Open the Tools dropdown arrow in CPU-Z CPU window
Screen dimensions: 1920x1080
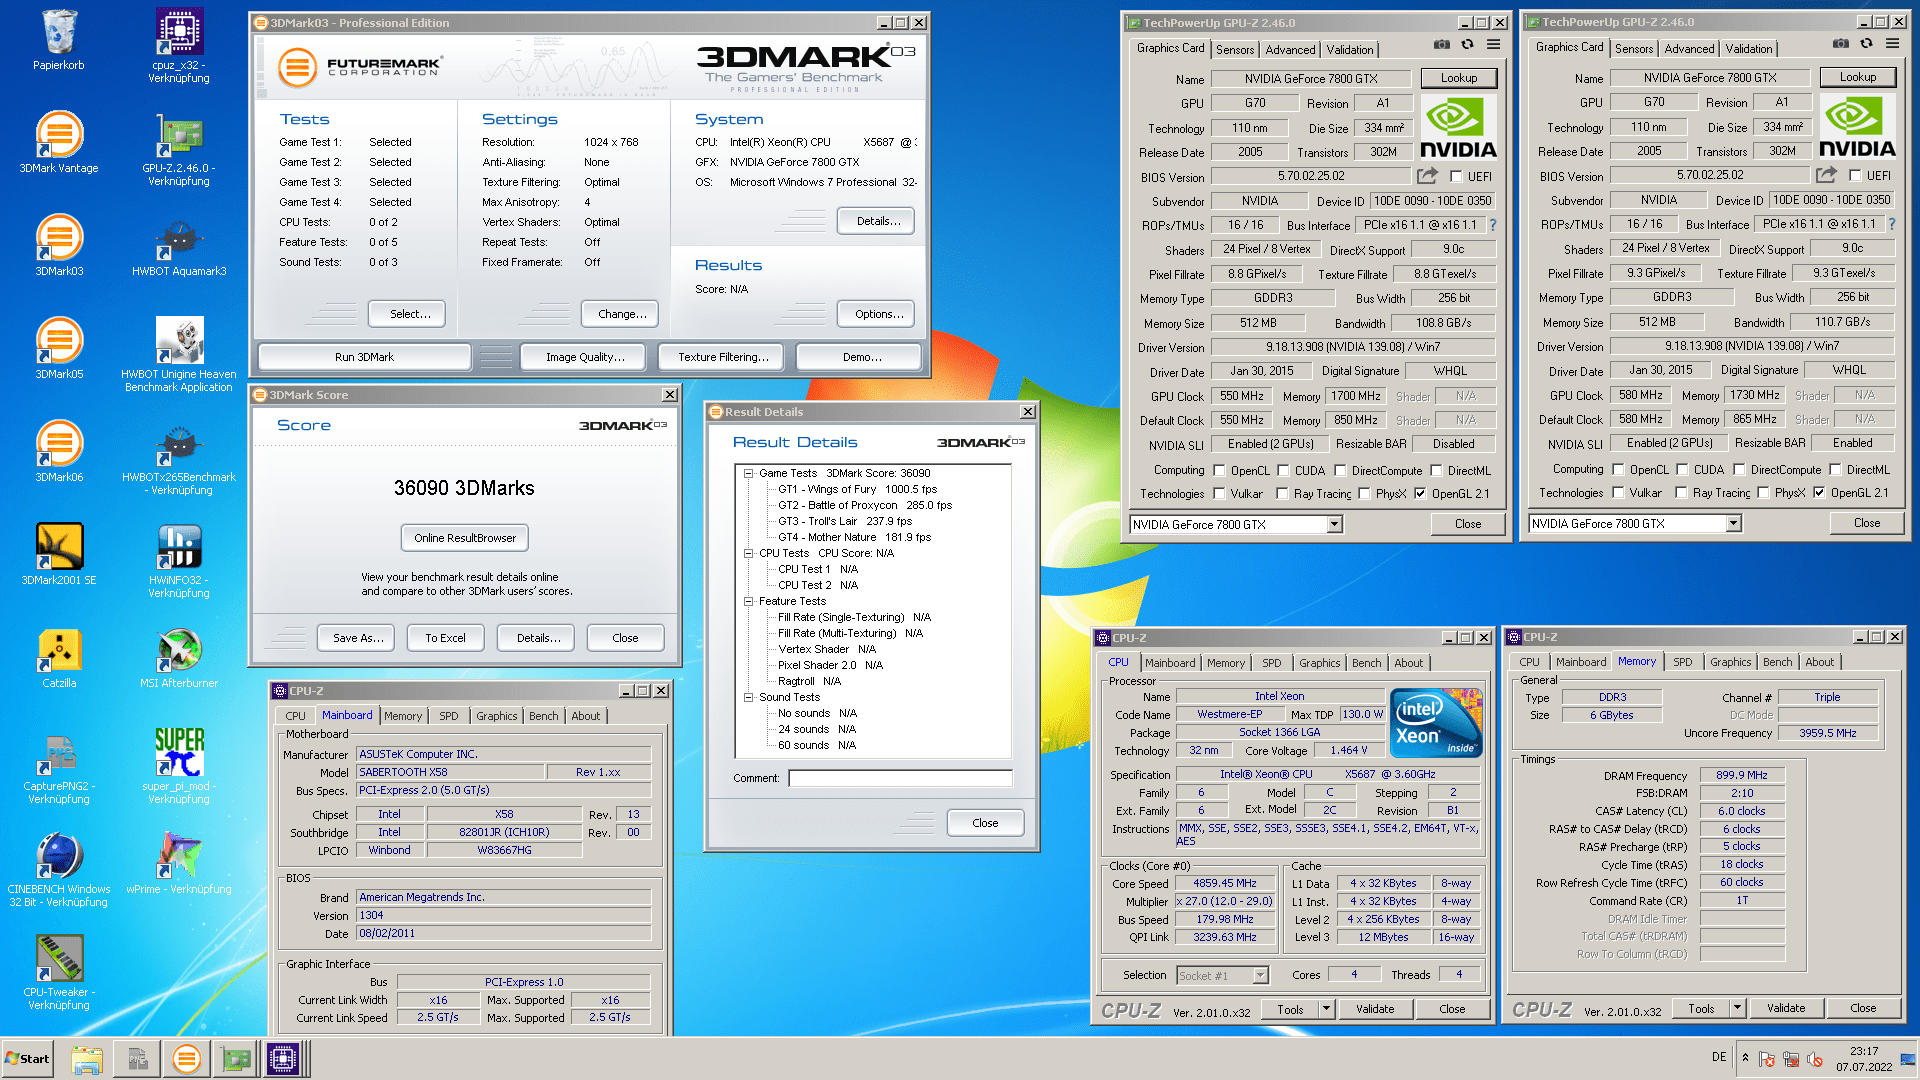(1327, 1009)
